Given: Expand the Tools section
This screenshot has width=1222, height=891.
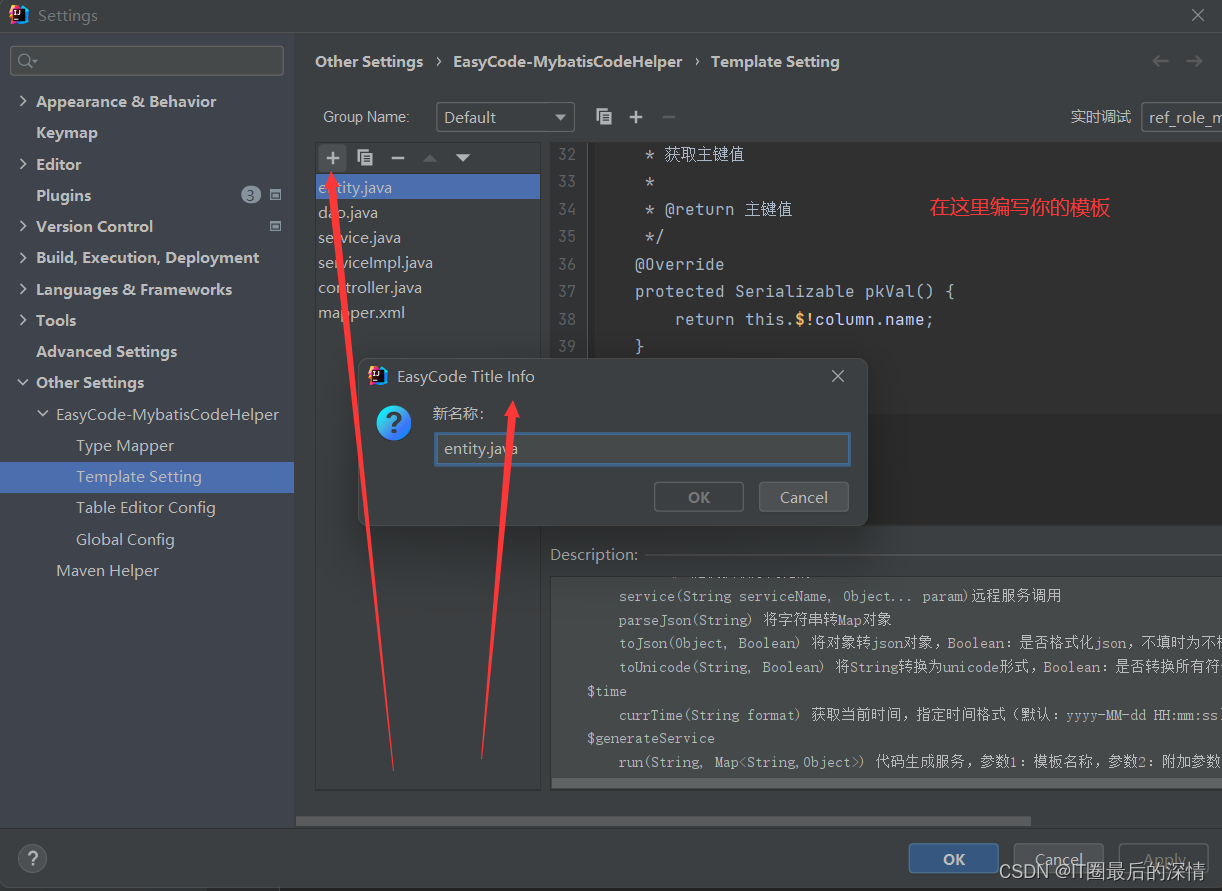Looking at the screenshot, I should pos(23,320).
